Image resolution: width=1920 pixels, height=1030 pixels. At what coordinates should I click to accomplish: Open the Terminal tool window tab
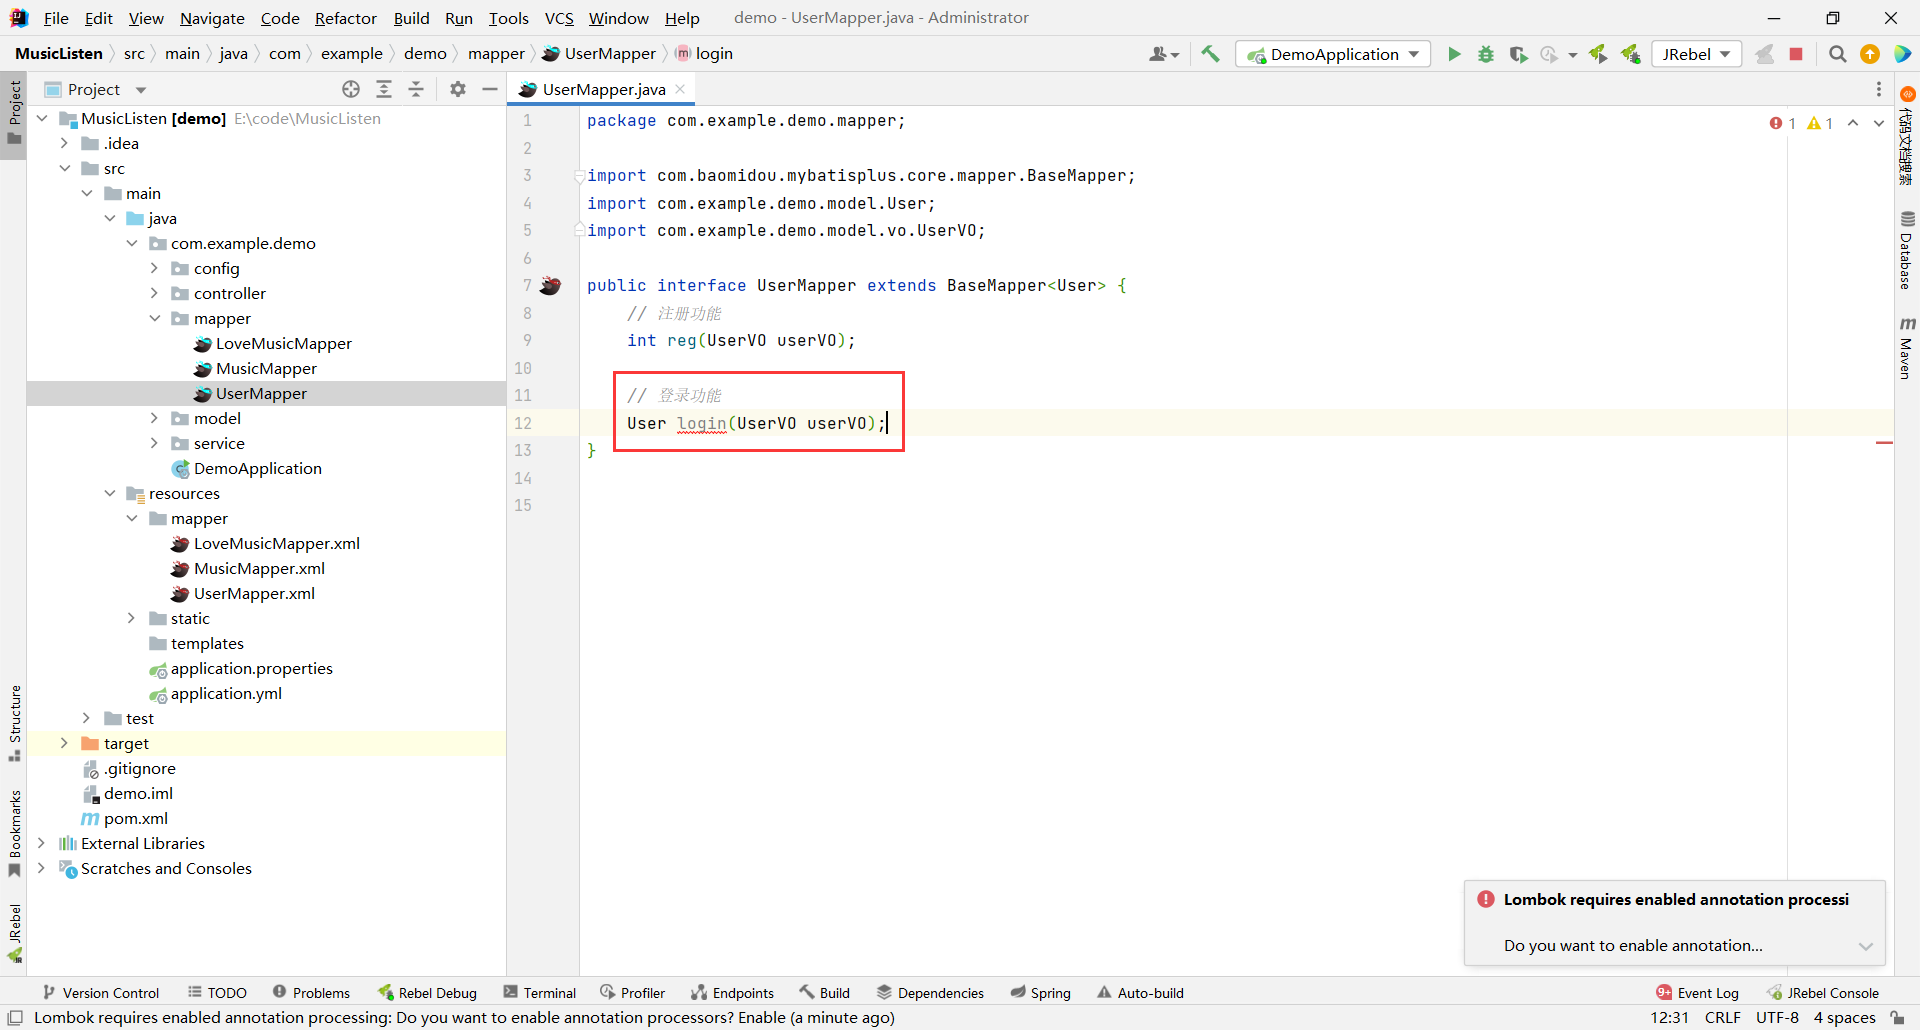click(x=540, y=992)
